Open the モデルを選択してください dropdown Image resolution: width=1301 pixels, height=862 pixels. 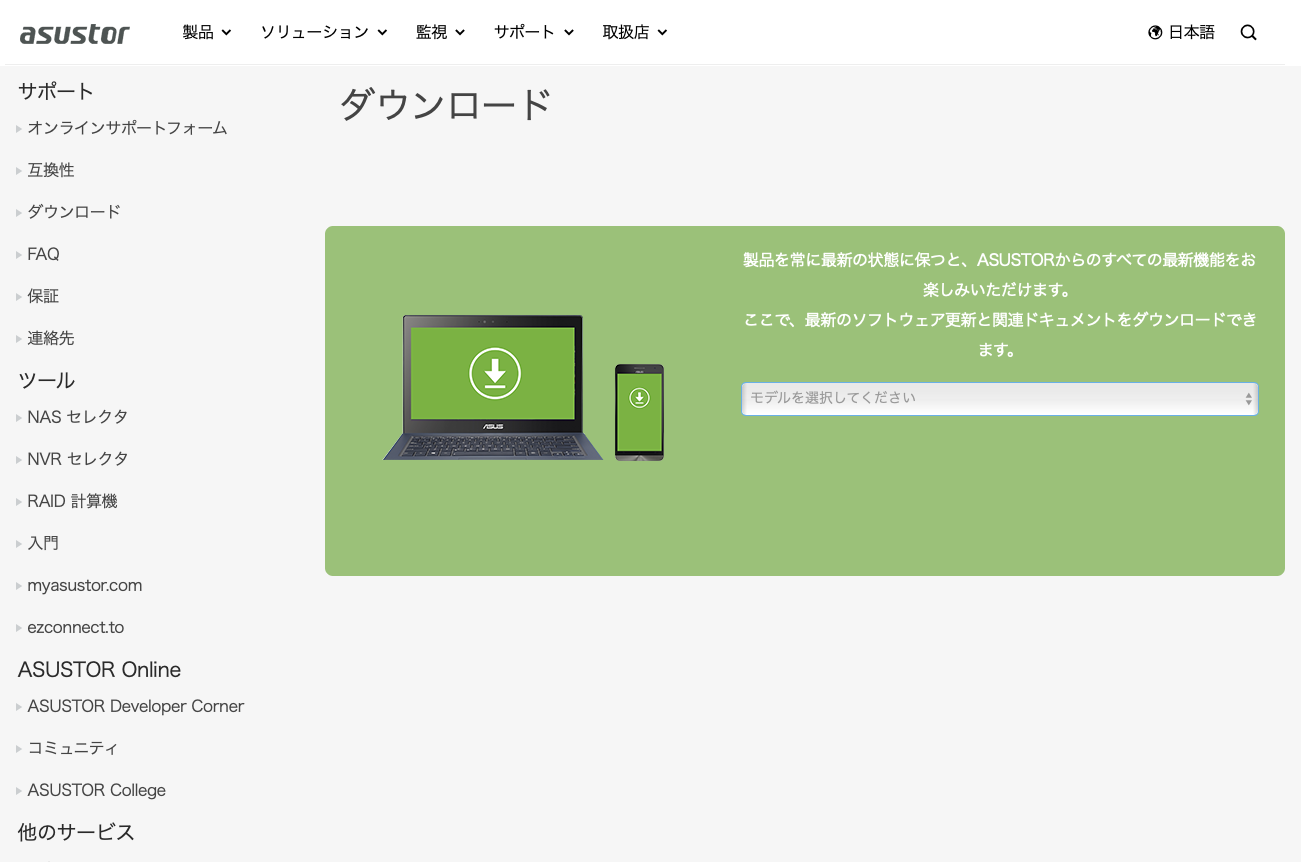click(1000, 398)
